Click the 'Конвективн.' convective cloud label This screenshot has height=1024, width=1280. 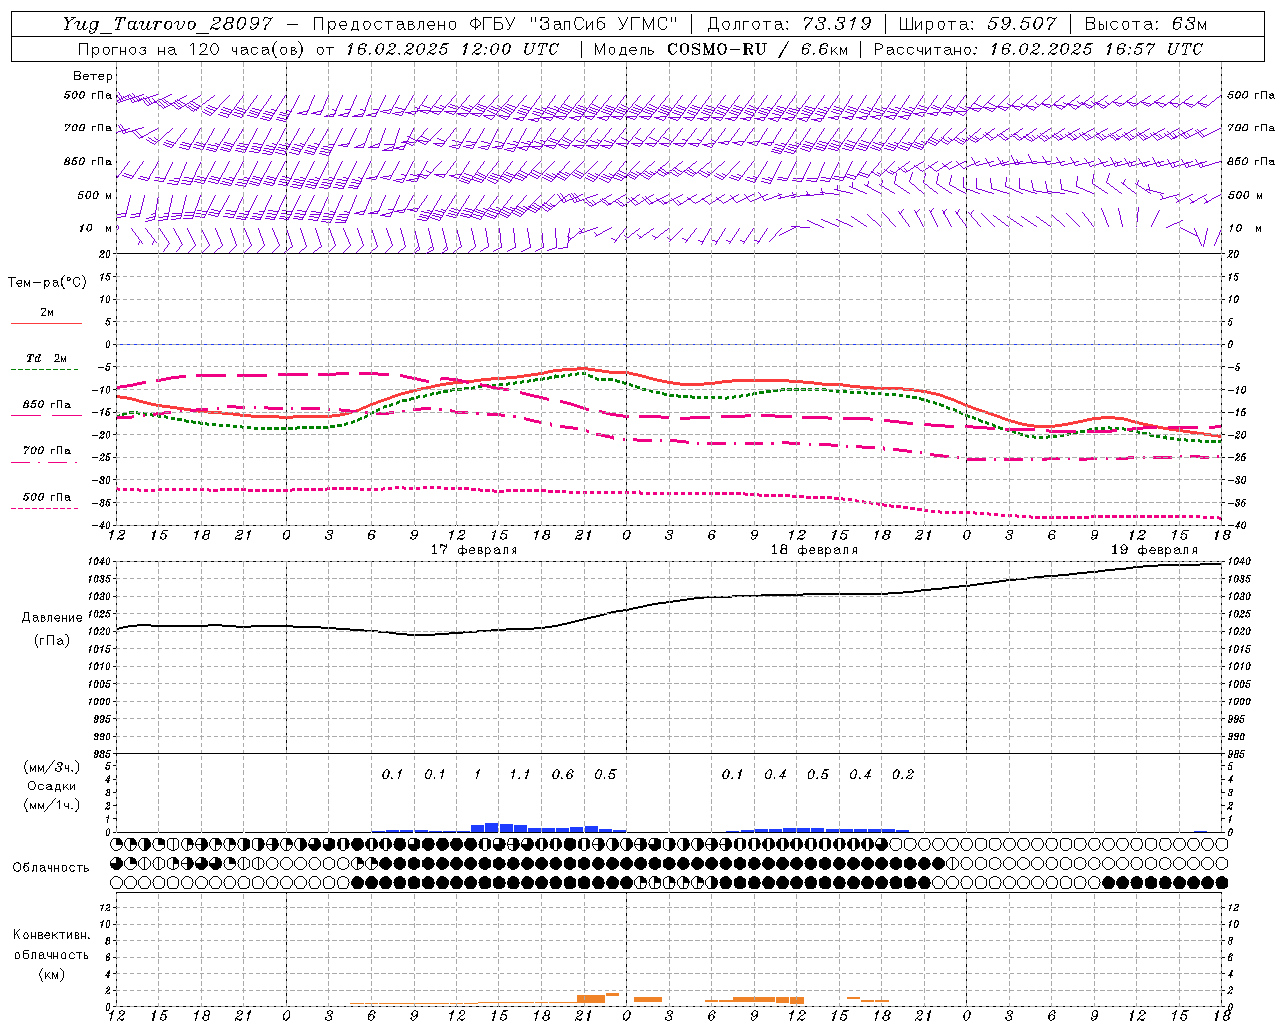click(52, 935)
